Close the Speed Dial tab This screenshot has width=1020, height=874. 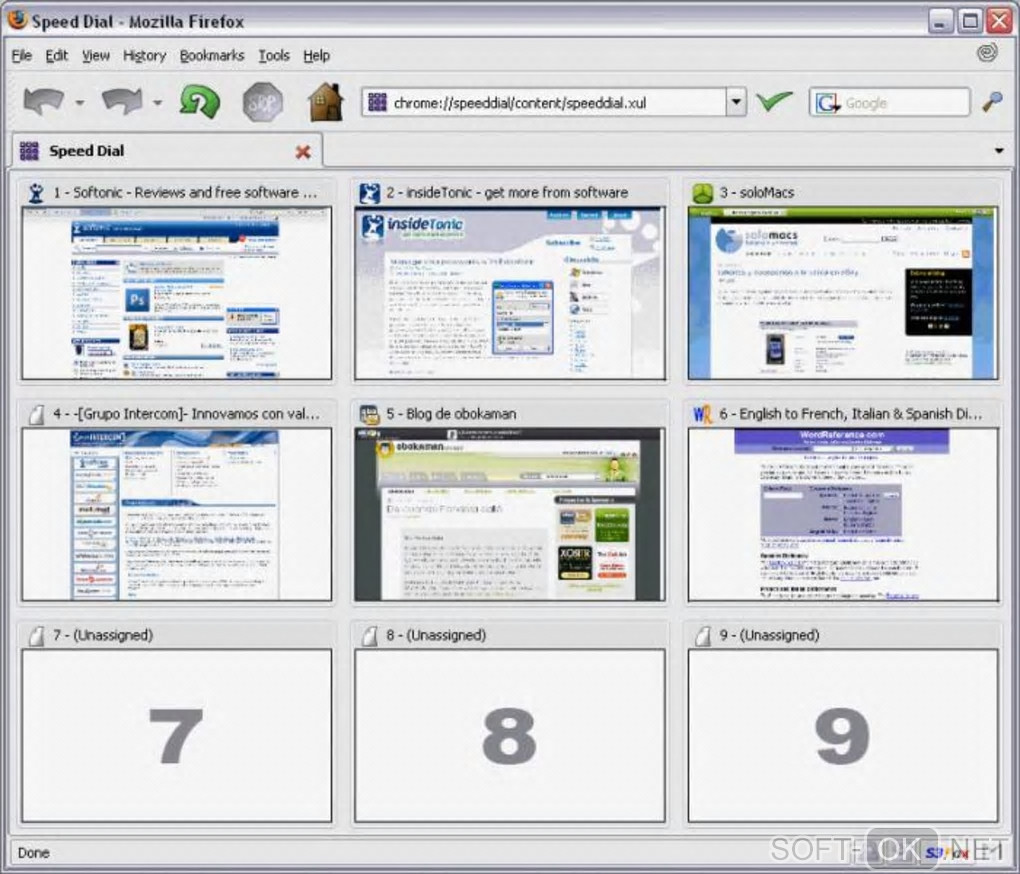tap(303, 152)
